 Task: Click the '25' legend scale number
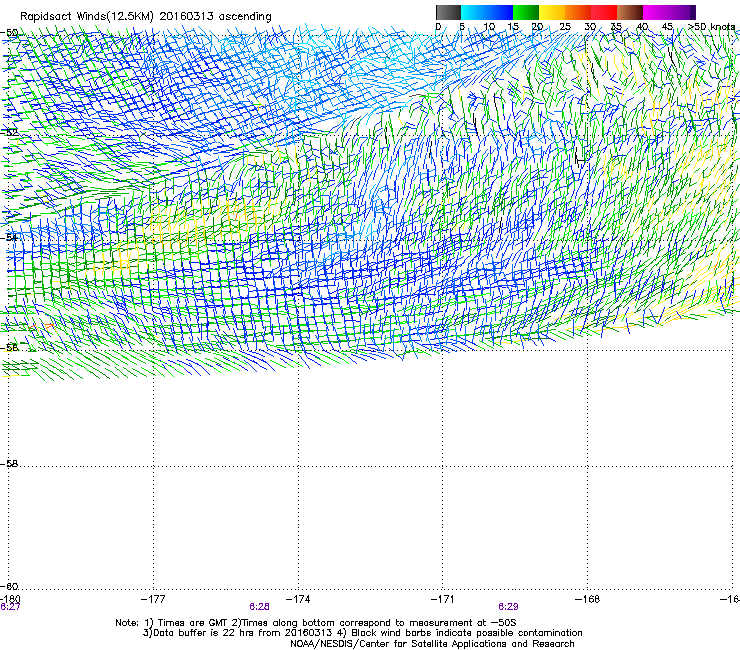click(x=565, y=27)
